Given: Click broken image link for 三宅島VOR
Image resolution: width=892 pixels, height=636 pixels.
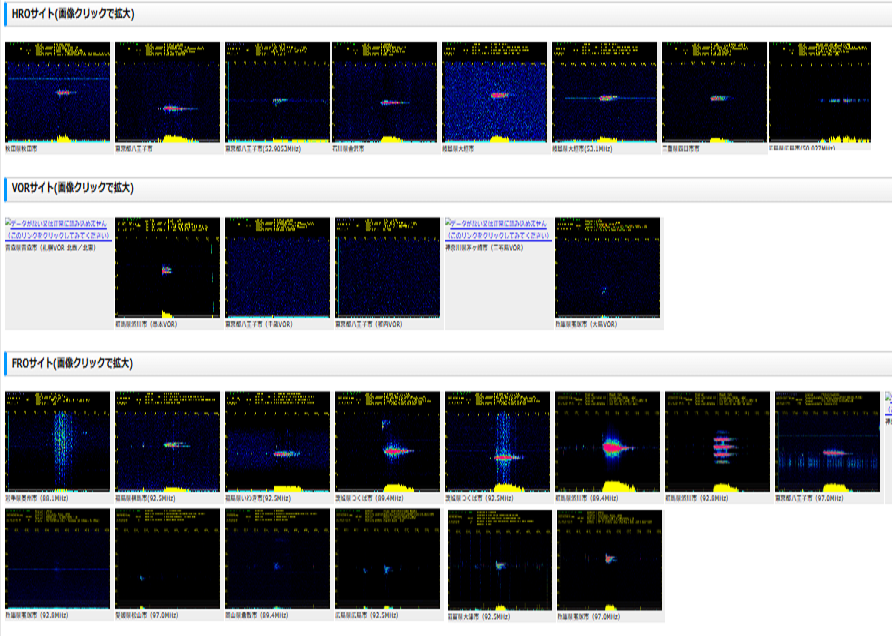Looking at the screenshot, I should pos(497,229).
